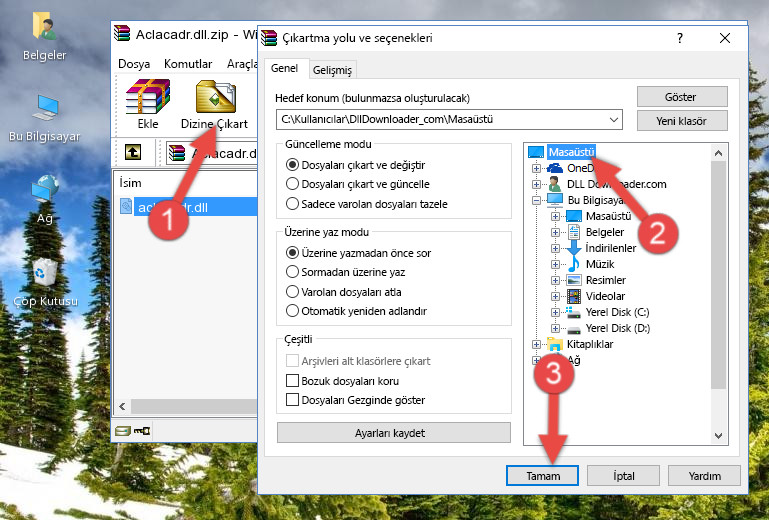Select Yerel Disk (C:) in the tree

click(617, 312)
